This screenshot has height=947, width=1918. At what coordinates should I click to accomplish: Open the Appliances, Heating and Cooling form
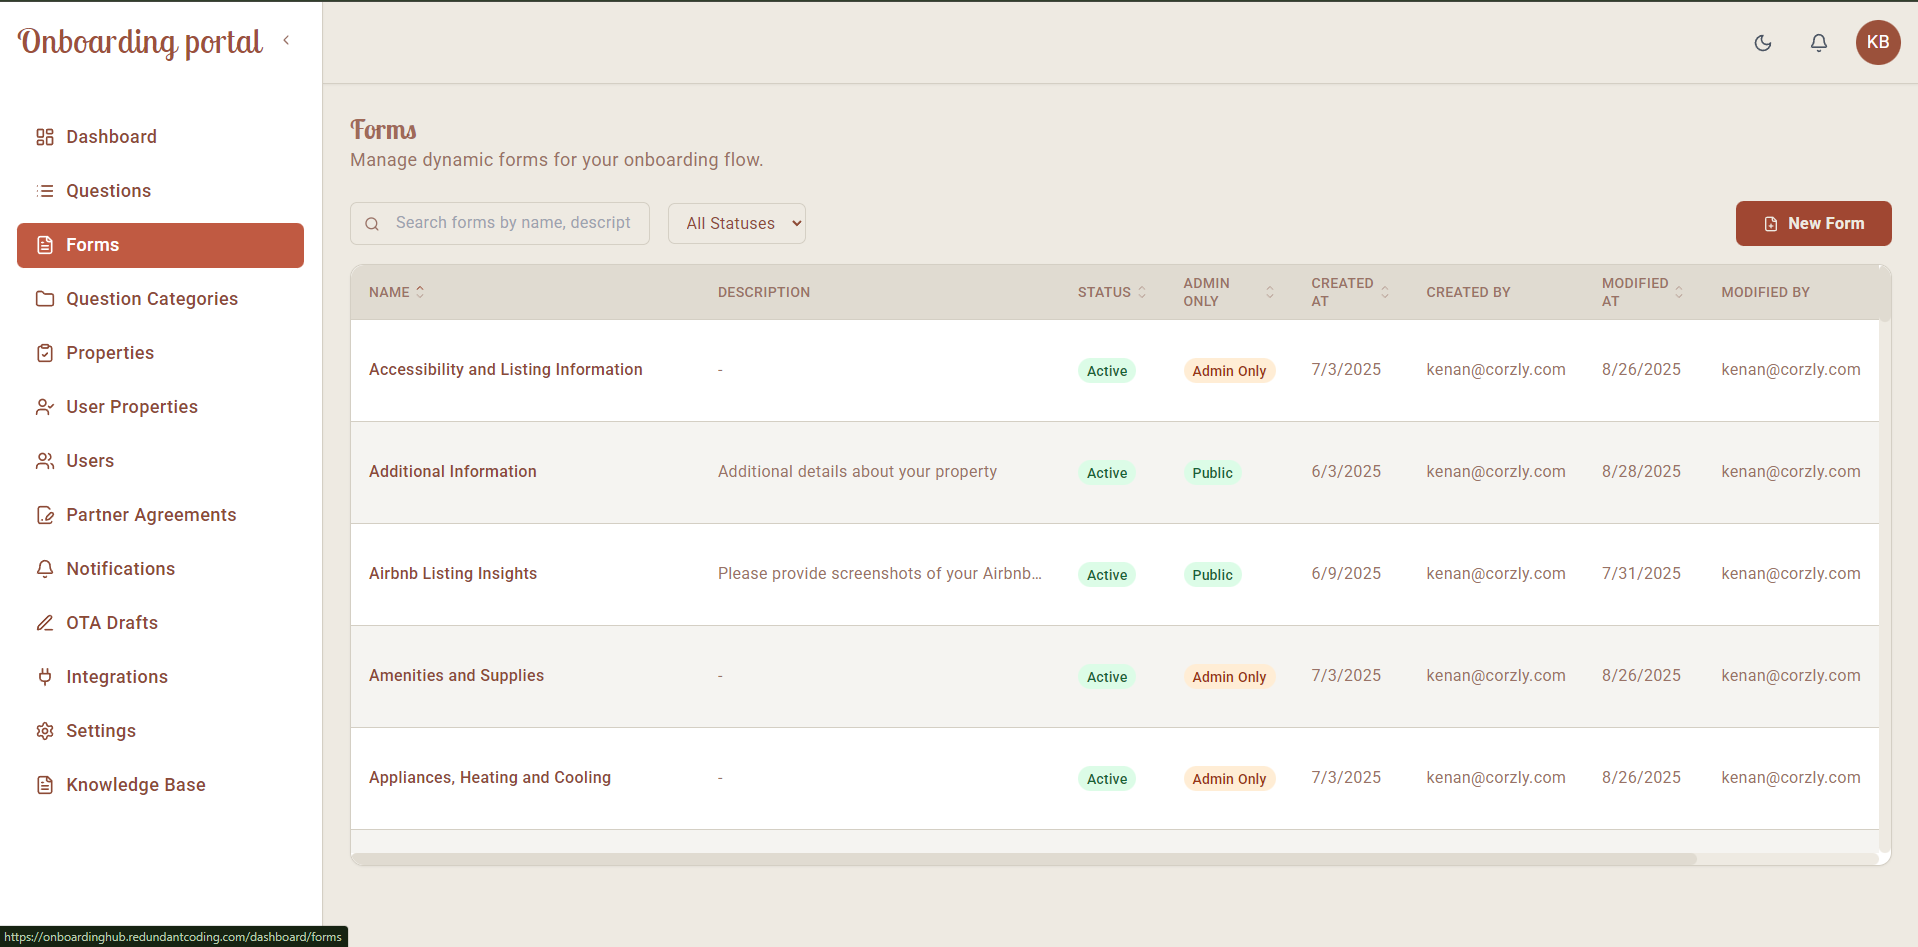[490, 778]
